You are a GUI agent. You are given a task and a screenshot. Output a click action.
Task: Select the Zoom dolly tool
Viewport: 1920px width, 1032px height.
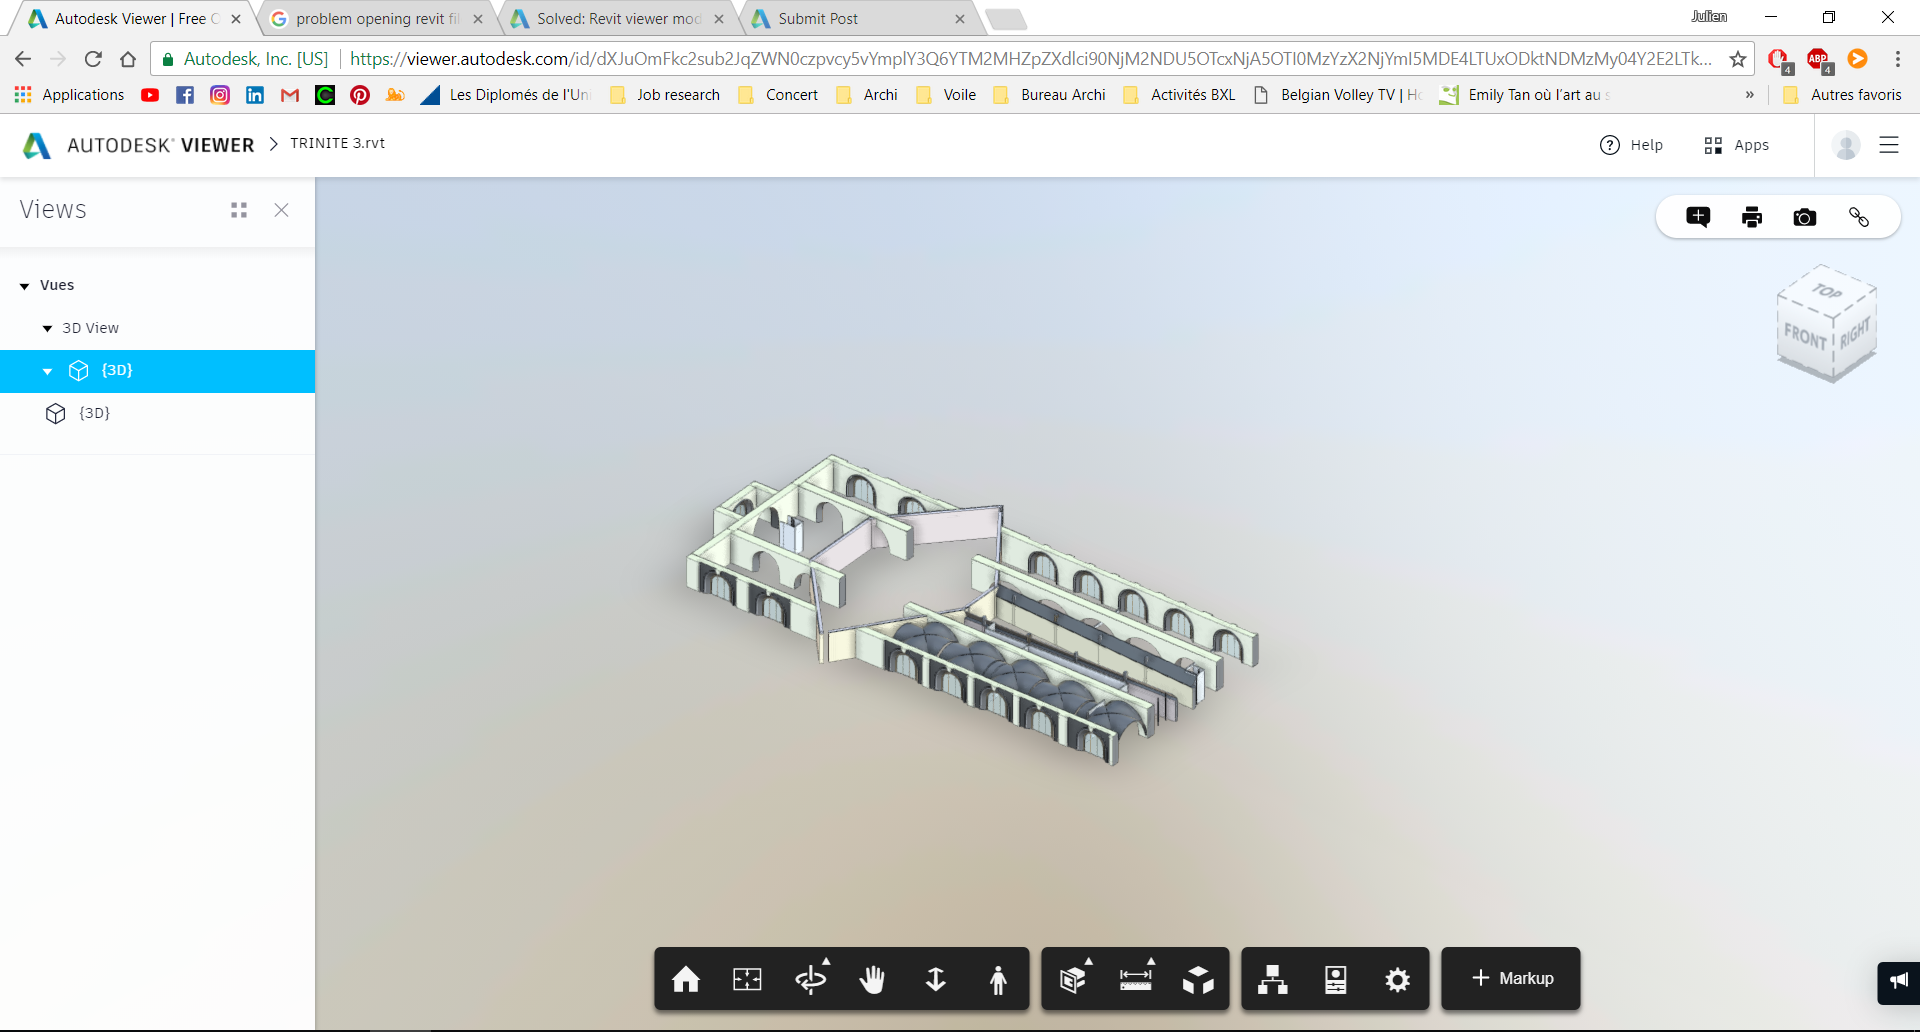click(x=936, y=979)
